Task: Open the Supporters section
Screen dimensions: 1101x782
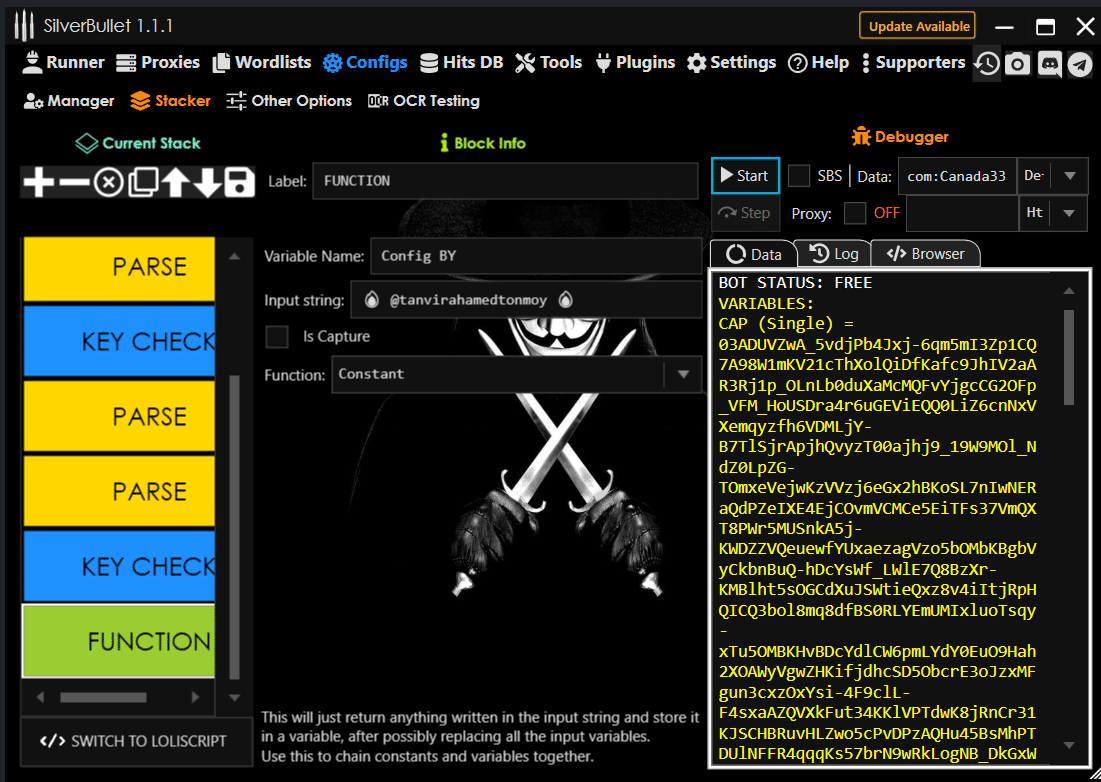Action: click(x=914, y=62)
